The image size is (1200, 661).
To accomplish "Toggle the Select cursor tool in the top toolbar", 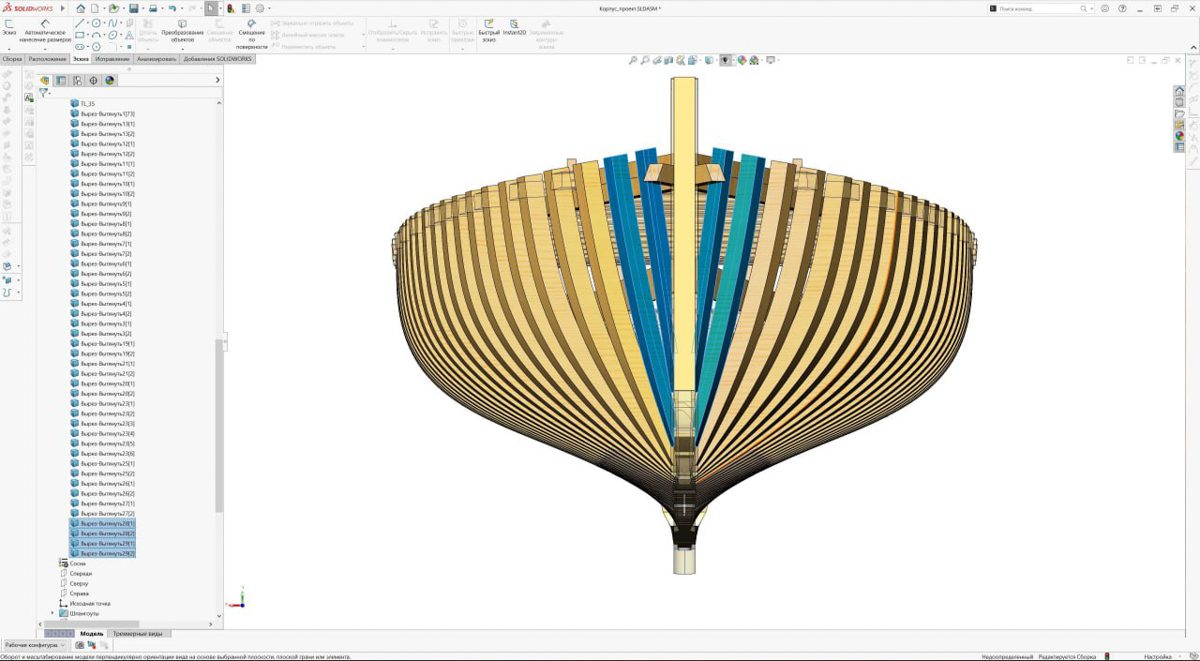I will coord(211,8).
